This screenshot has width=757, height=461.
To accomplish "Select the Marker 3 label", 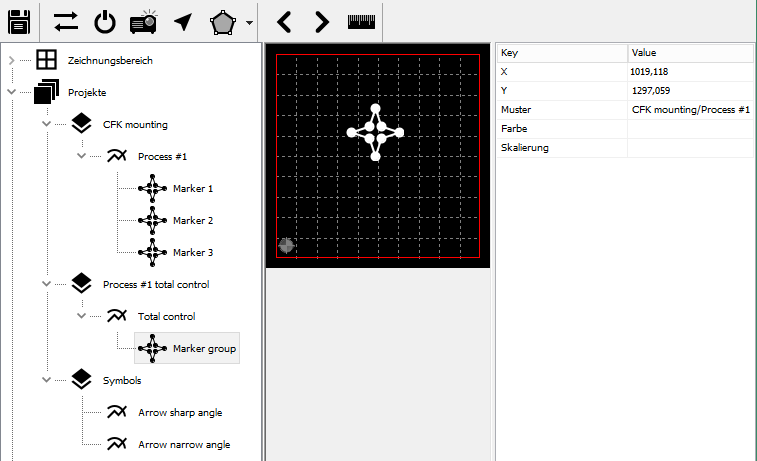I will coord(193,252).
